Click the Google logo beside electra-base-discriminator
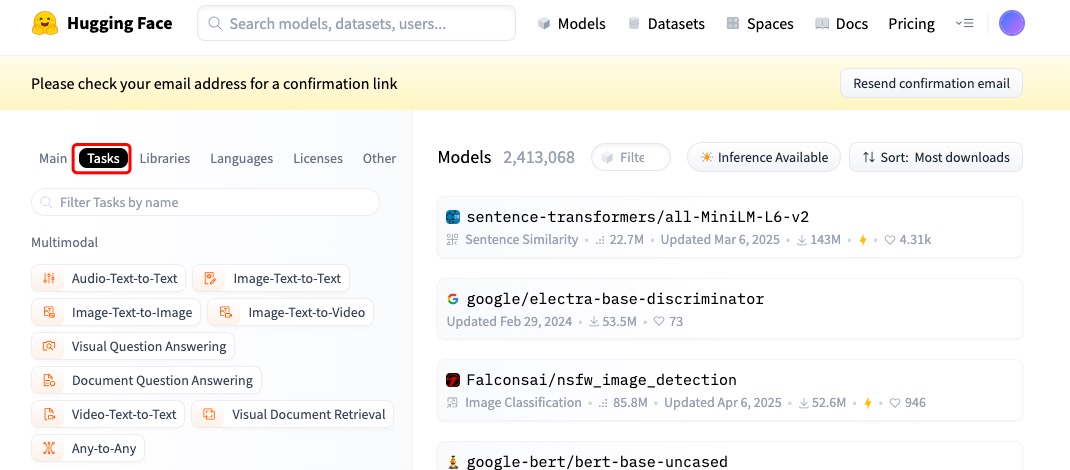Screen dimensions: 1070x470 tap(453, 299)
